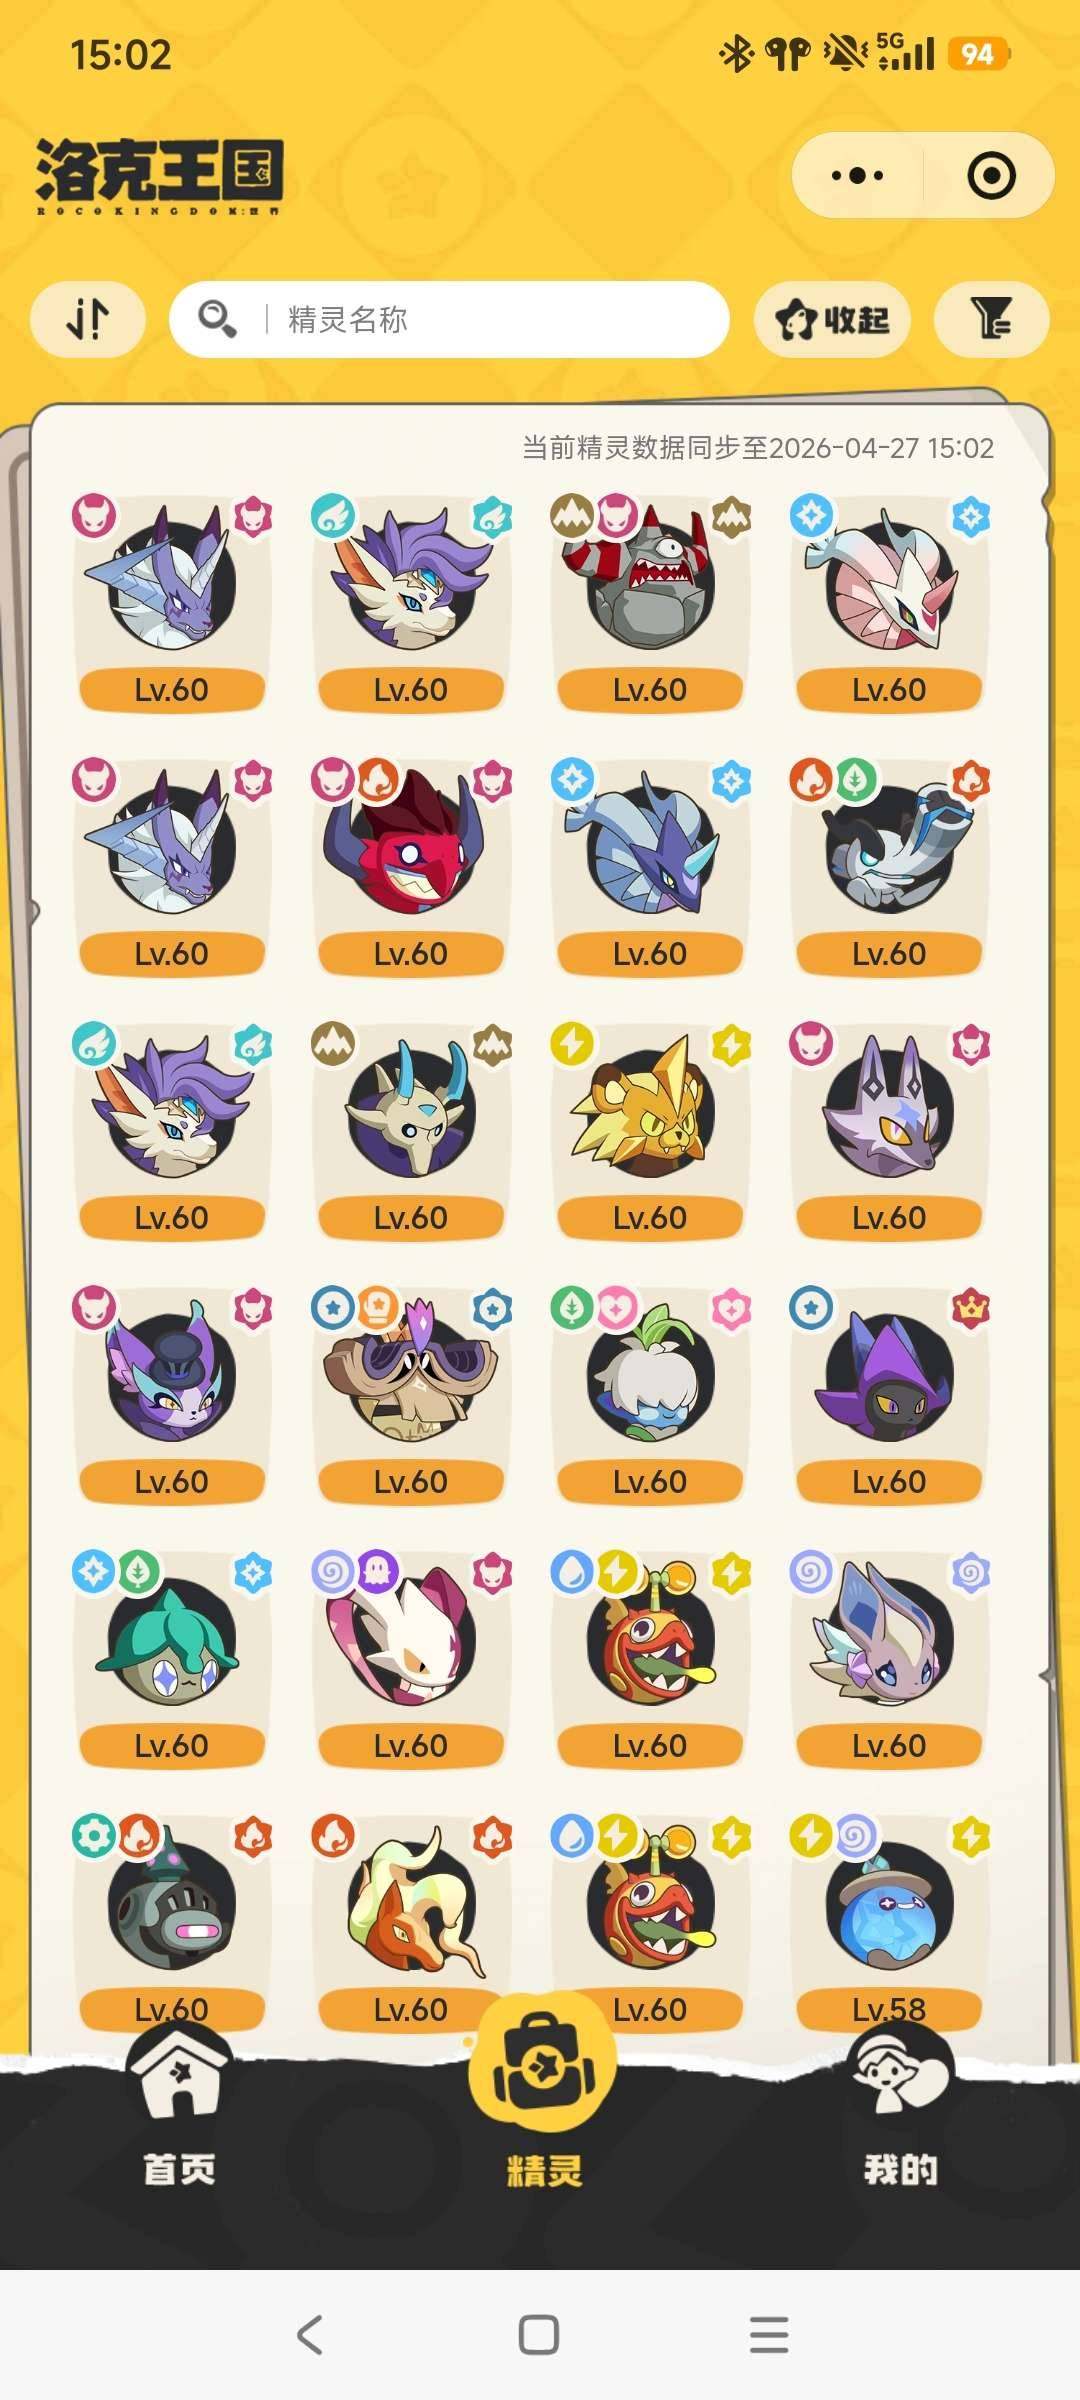Screen dimensions: 1080x2400
Task: Tap the 洛克王国 logo
Action: [x=160, y=176]
